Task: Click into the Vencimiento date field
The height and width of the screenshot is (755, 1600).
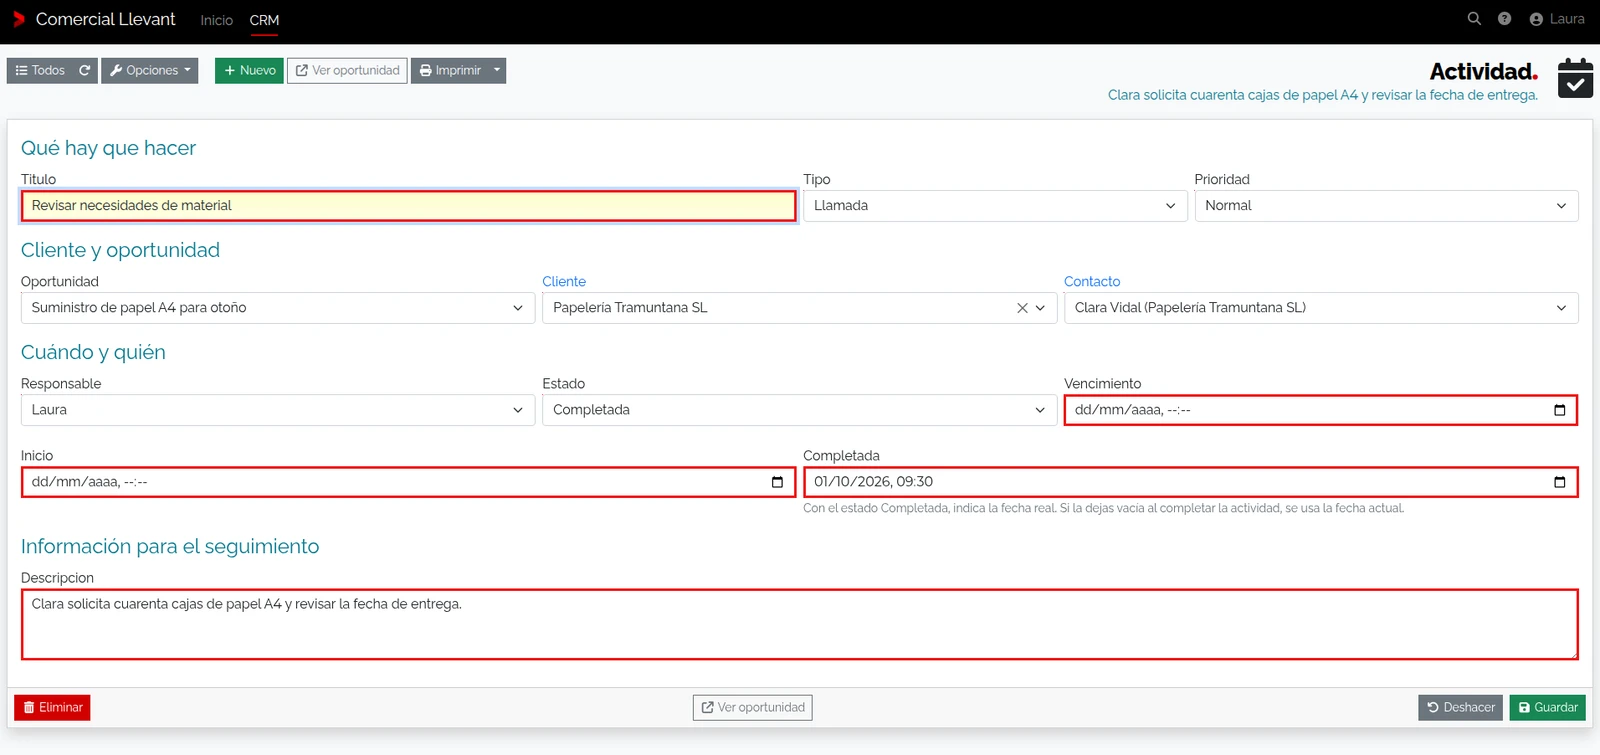Action: click(x=1321, y=410)
